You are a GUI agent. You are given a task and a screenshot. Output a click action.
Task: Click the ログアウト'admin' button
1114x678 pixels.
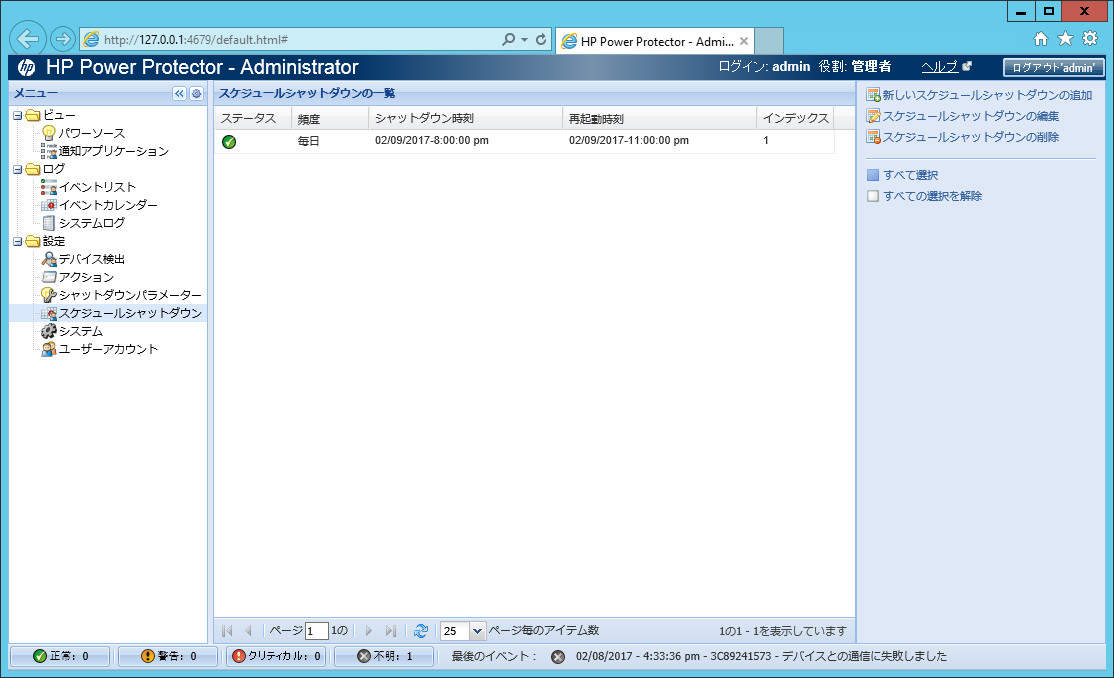click(1054, 68)
